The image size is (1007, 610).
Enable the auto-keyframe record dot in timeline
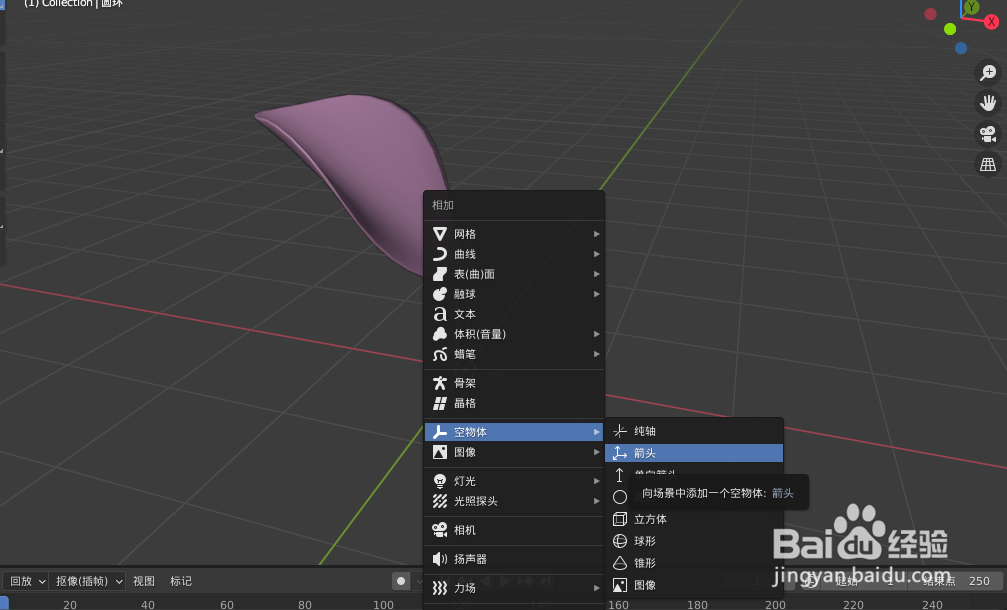[399, 581]
